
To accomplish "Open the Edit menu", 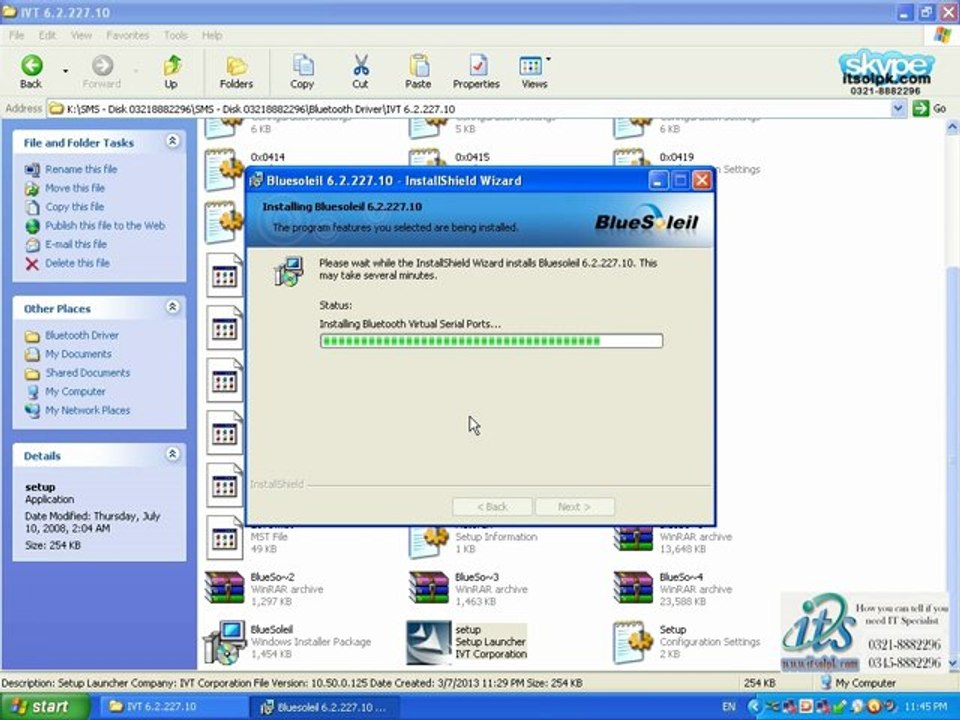I will click(x=47, y=36).
